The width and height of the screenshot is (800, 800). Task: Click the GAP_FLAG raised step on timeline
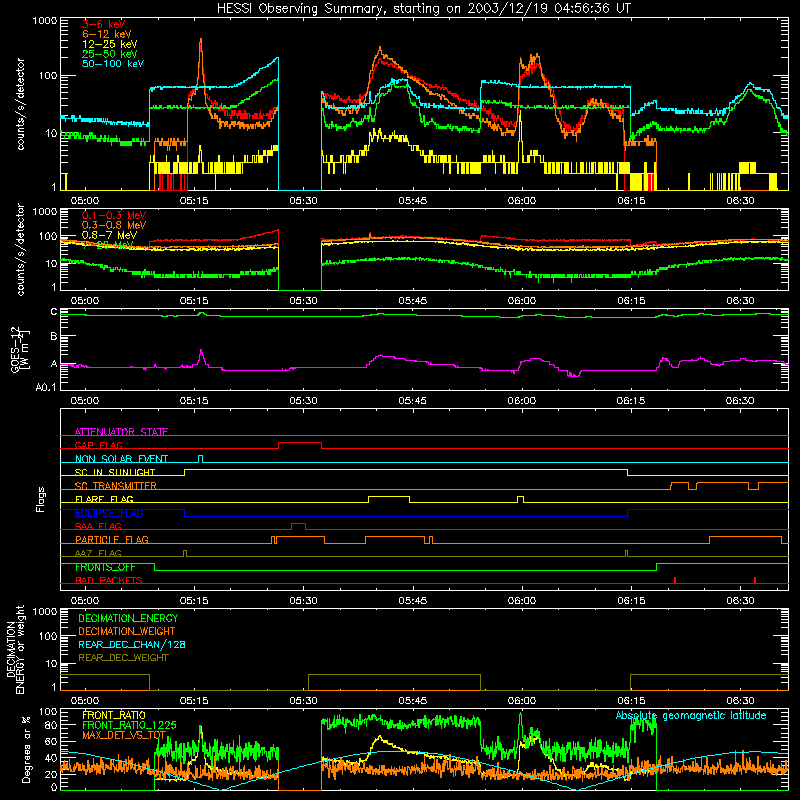(x=300, y=443)
